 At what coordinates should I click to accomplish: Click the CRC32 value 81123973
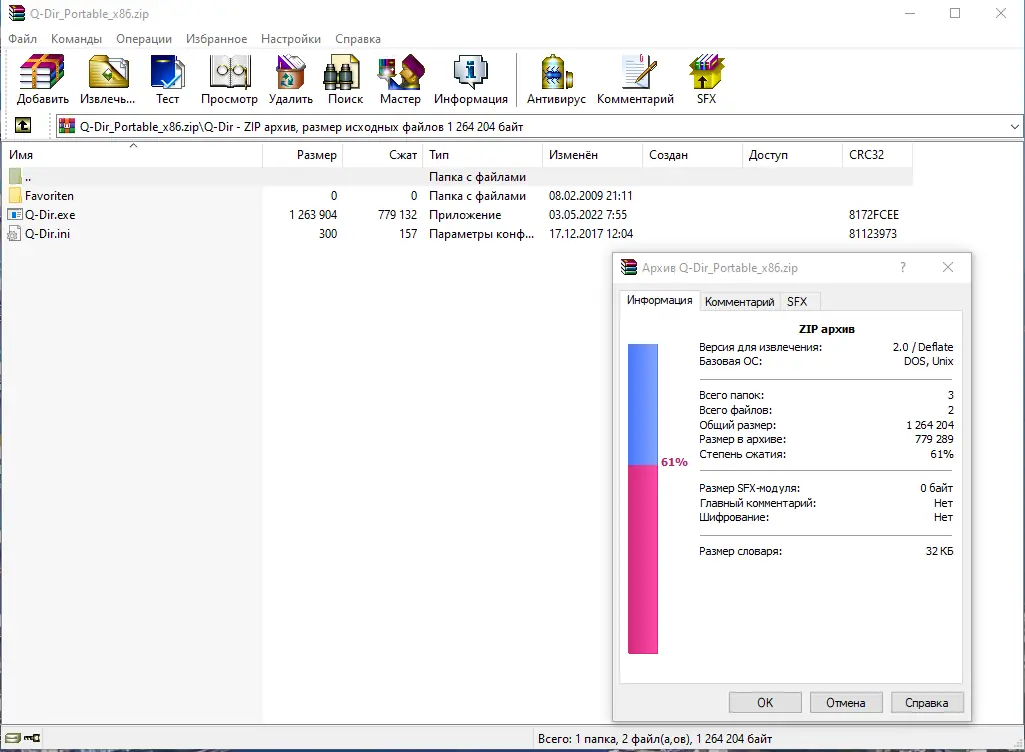pyautogui.click(x=873, y=233)
